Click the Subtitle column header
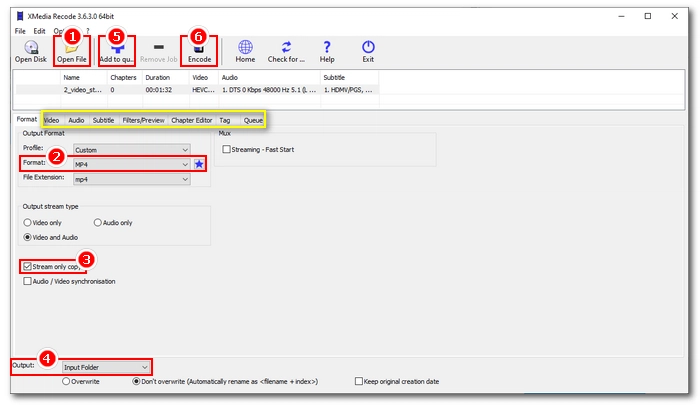Viewport: 700px width, 405px height. pos(350,77)
